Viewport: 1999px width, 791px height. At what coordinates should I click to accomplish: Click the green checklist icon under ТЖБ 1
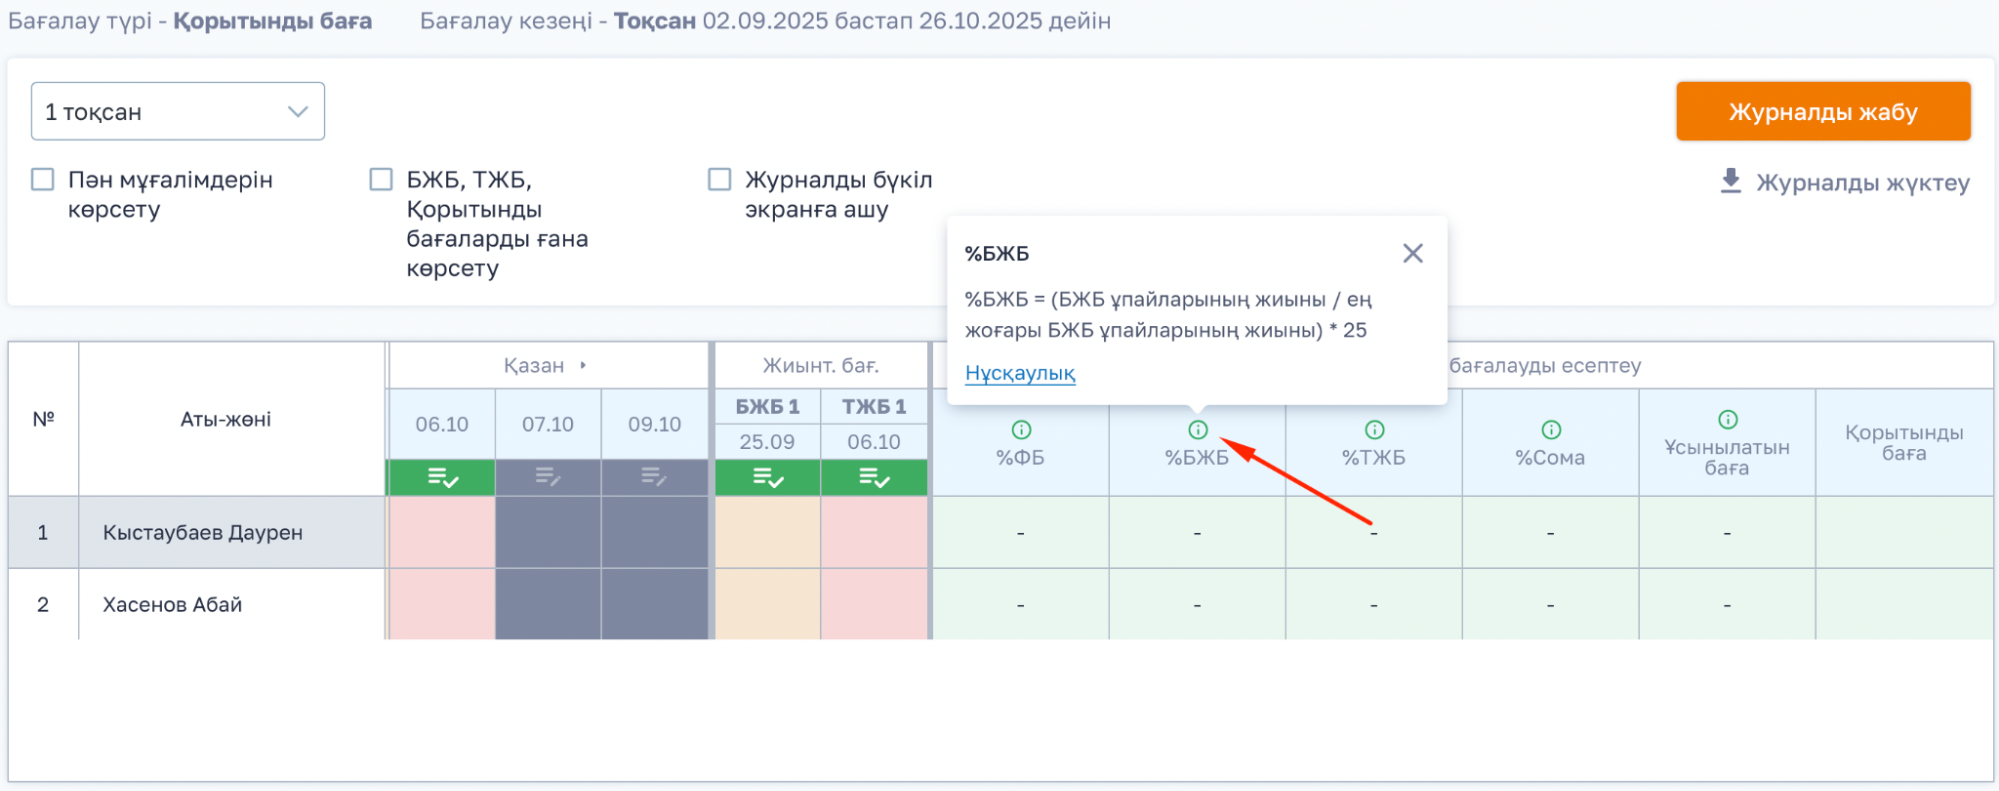874,478
